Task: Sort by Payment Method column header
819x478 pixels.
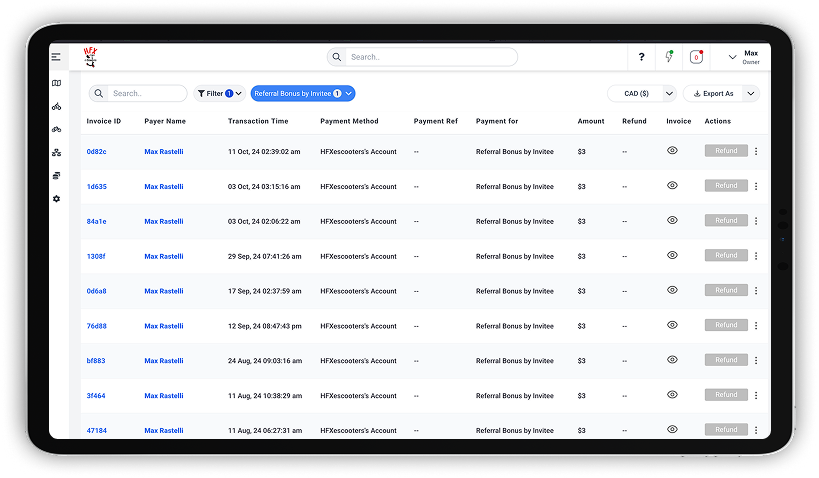Action: [x=349, y=121]
